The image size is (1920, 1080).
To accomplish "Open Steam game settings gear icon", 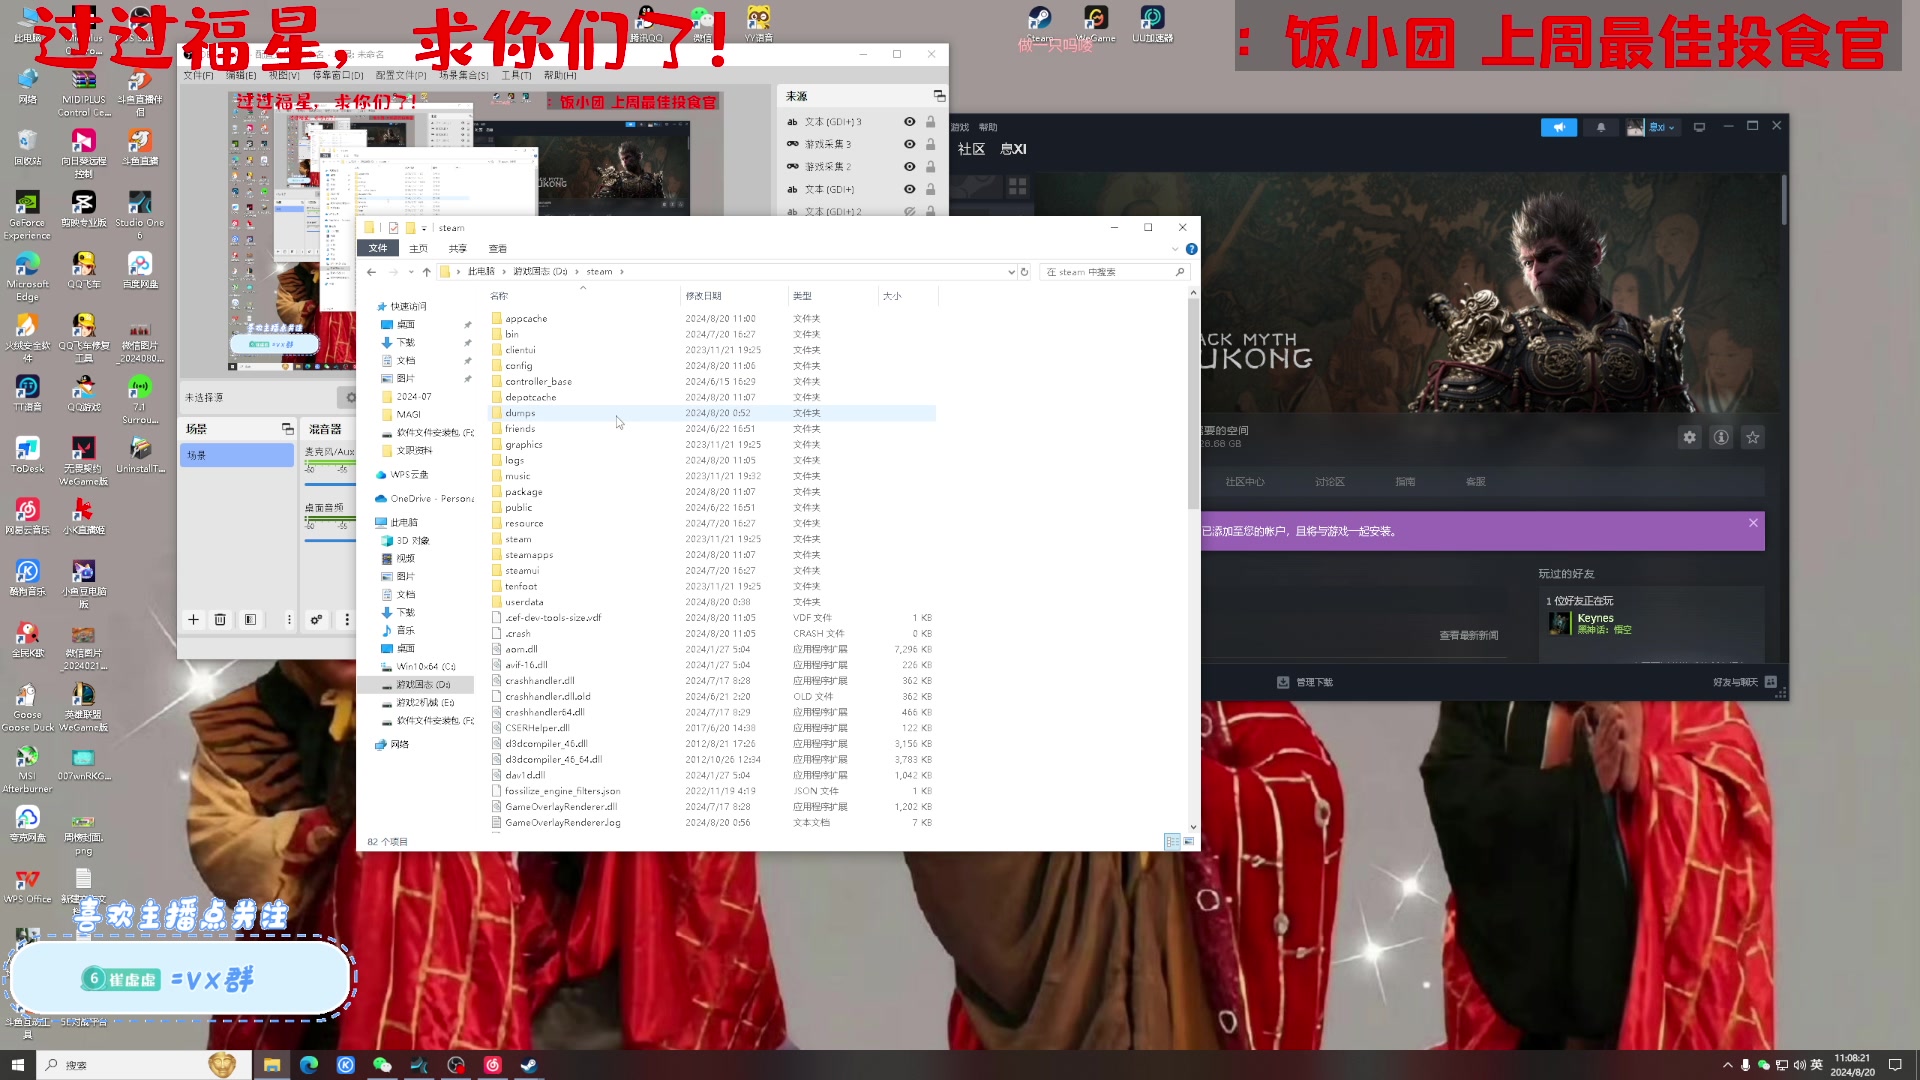I will (1689, 437).
